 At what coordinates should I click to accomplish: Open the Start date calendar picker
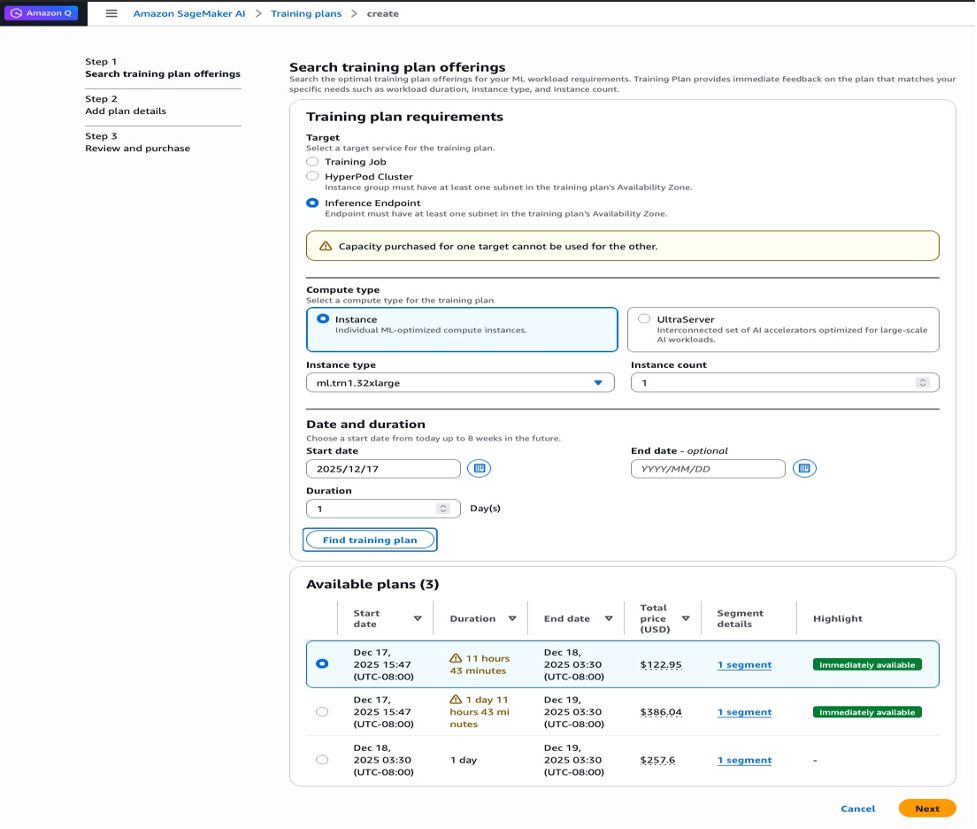[x=477, y=468]
